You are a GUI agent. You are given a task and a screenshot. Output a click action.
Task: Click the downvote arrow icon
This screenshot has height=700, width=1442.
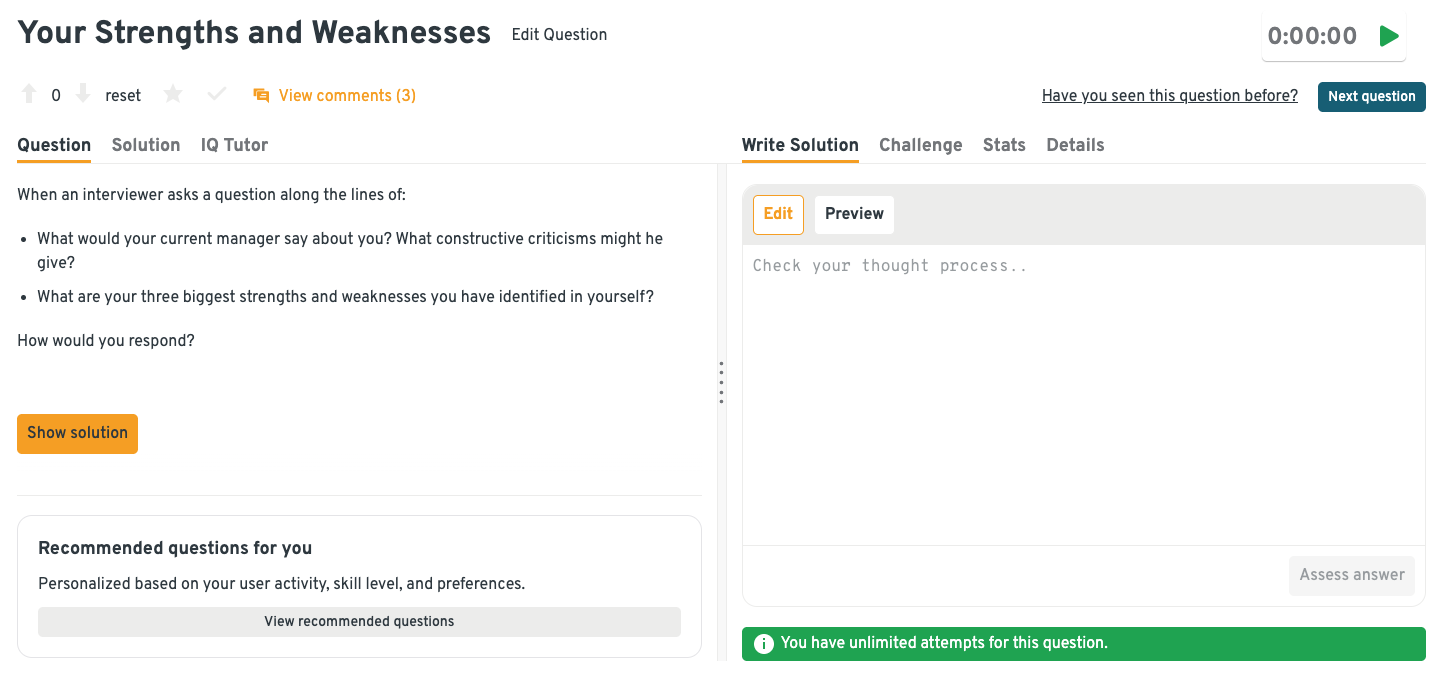click(83, 95)
